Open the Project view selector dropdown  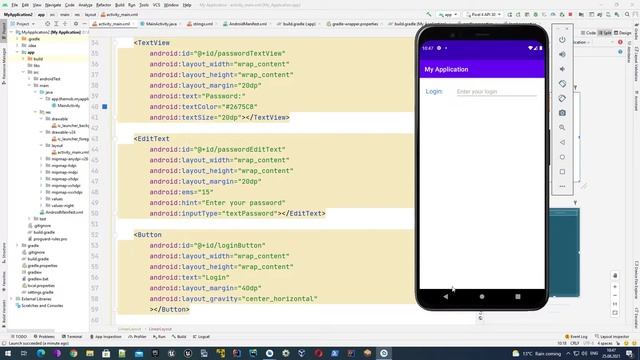coord(22,24)
